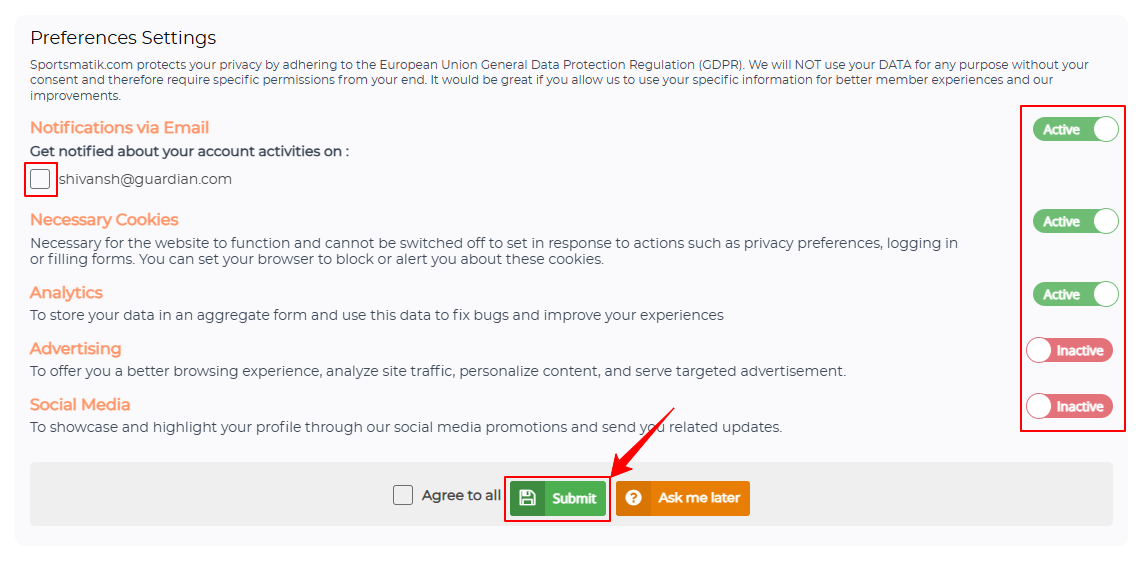Select the Analytics section heading
This screenshot has height=561, width=1143.
click(66, 293)
